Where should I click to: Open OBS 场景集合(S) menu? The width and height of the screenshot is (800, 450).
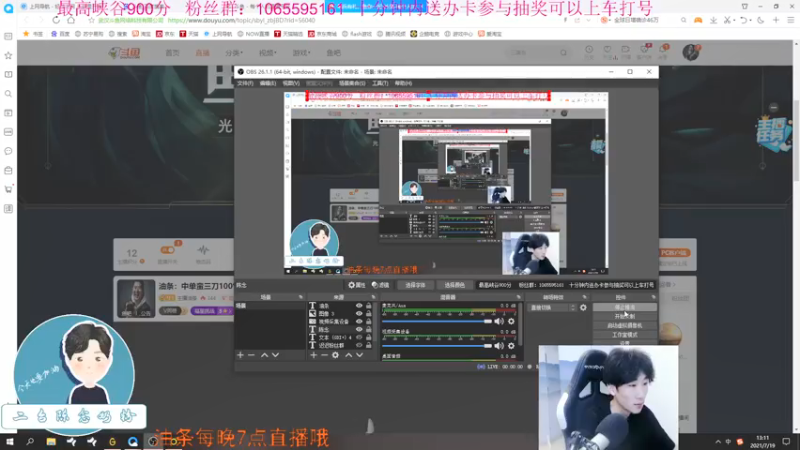(x=352, y=83)
